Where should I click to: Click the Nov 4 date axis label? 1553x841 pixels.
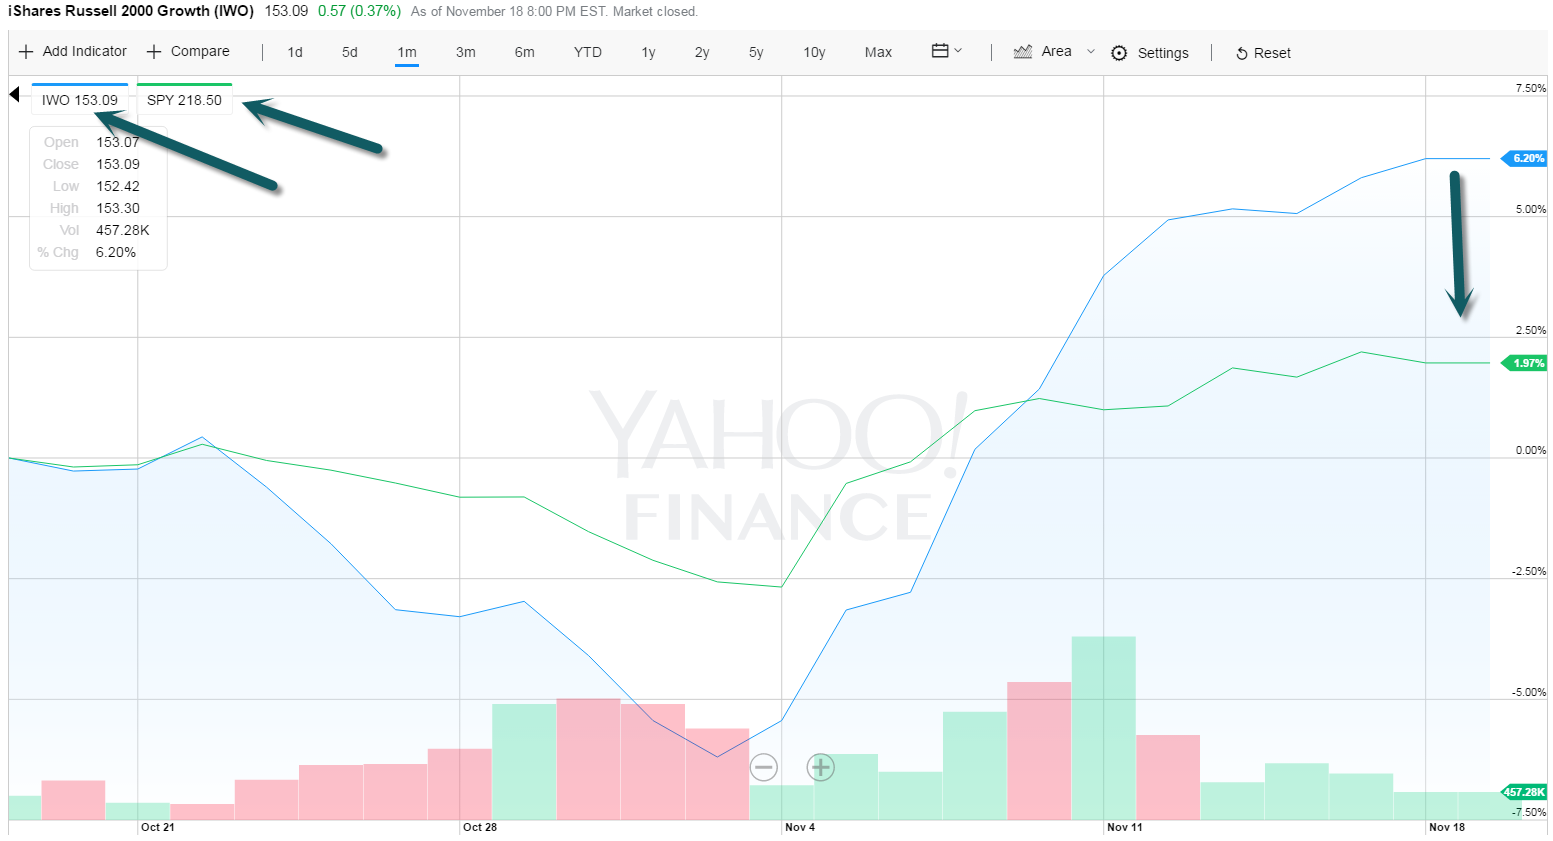tap(800, 828)
